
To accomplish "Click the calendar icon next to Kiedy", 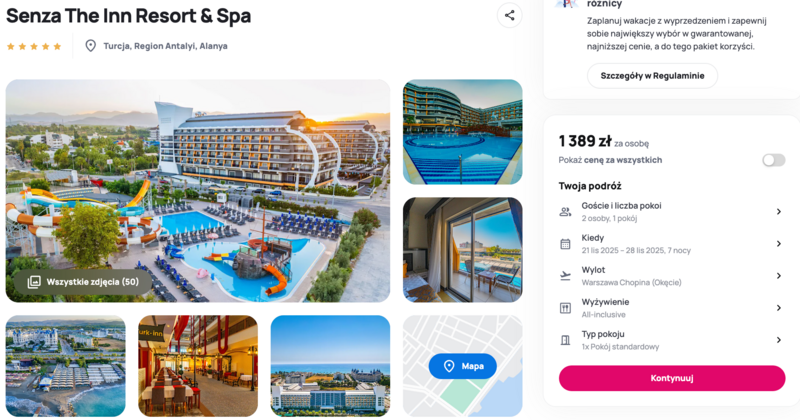I will (x=565, y=244).
